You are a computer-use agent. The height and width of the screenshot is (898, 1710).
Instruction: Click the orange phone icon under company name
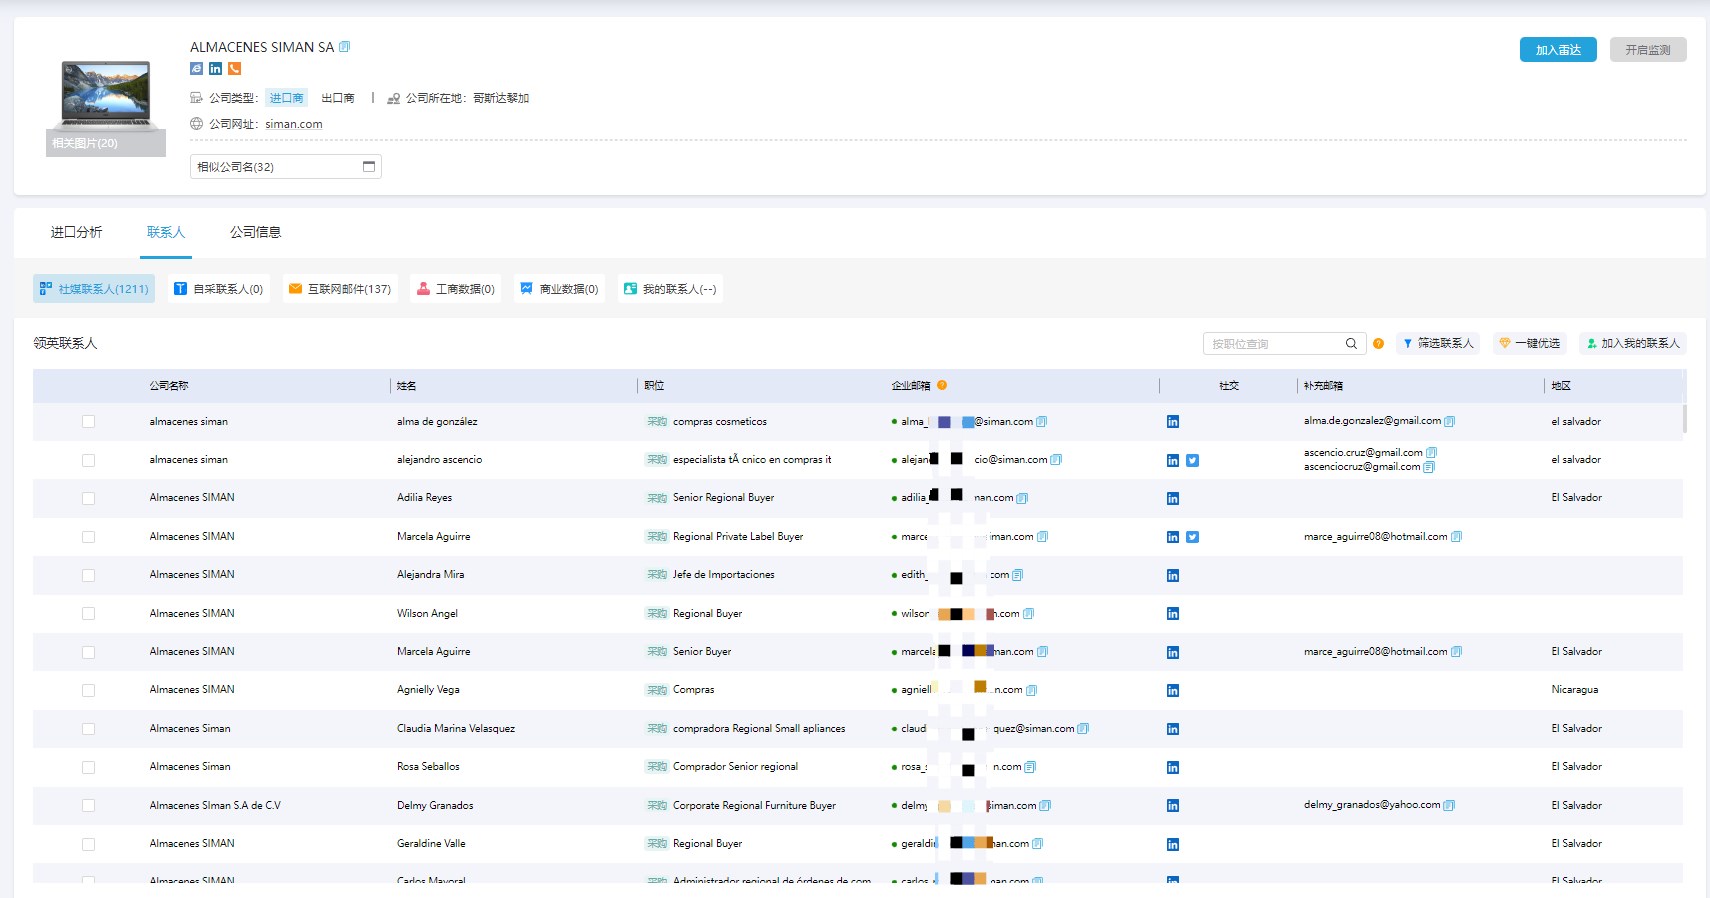(x=235, y=69)
